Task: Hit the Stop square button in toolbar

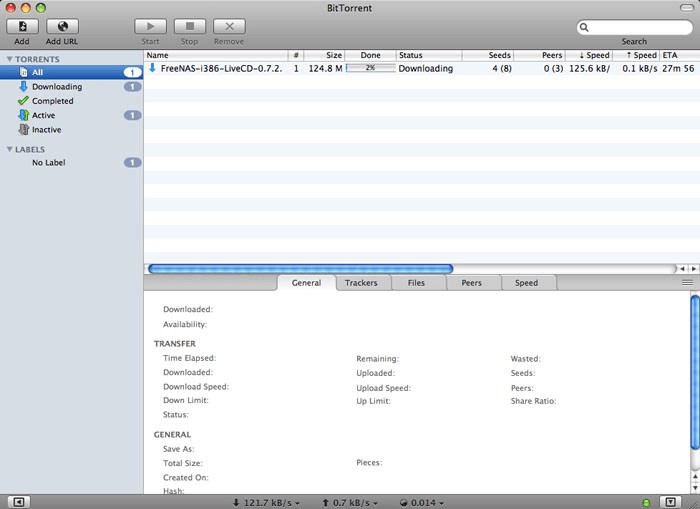Action: click(190, 26)
